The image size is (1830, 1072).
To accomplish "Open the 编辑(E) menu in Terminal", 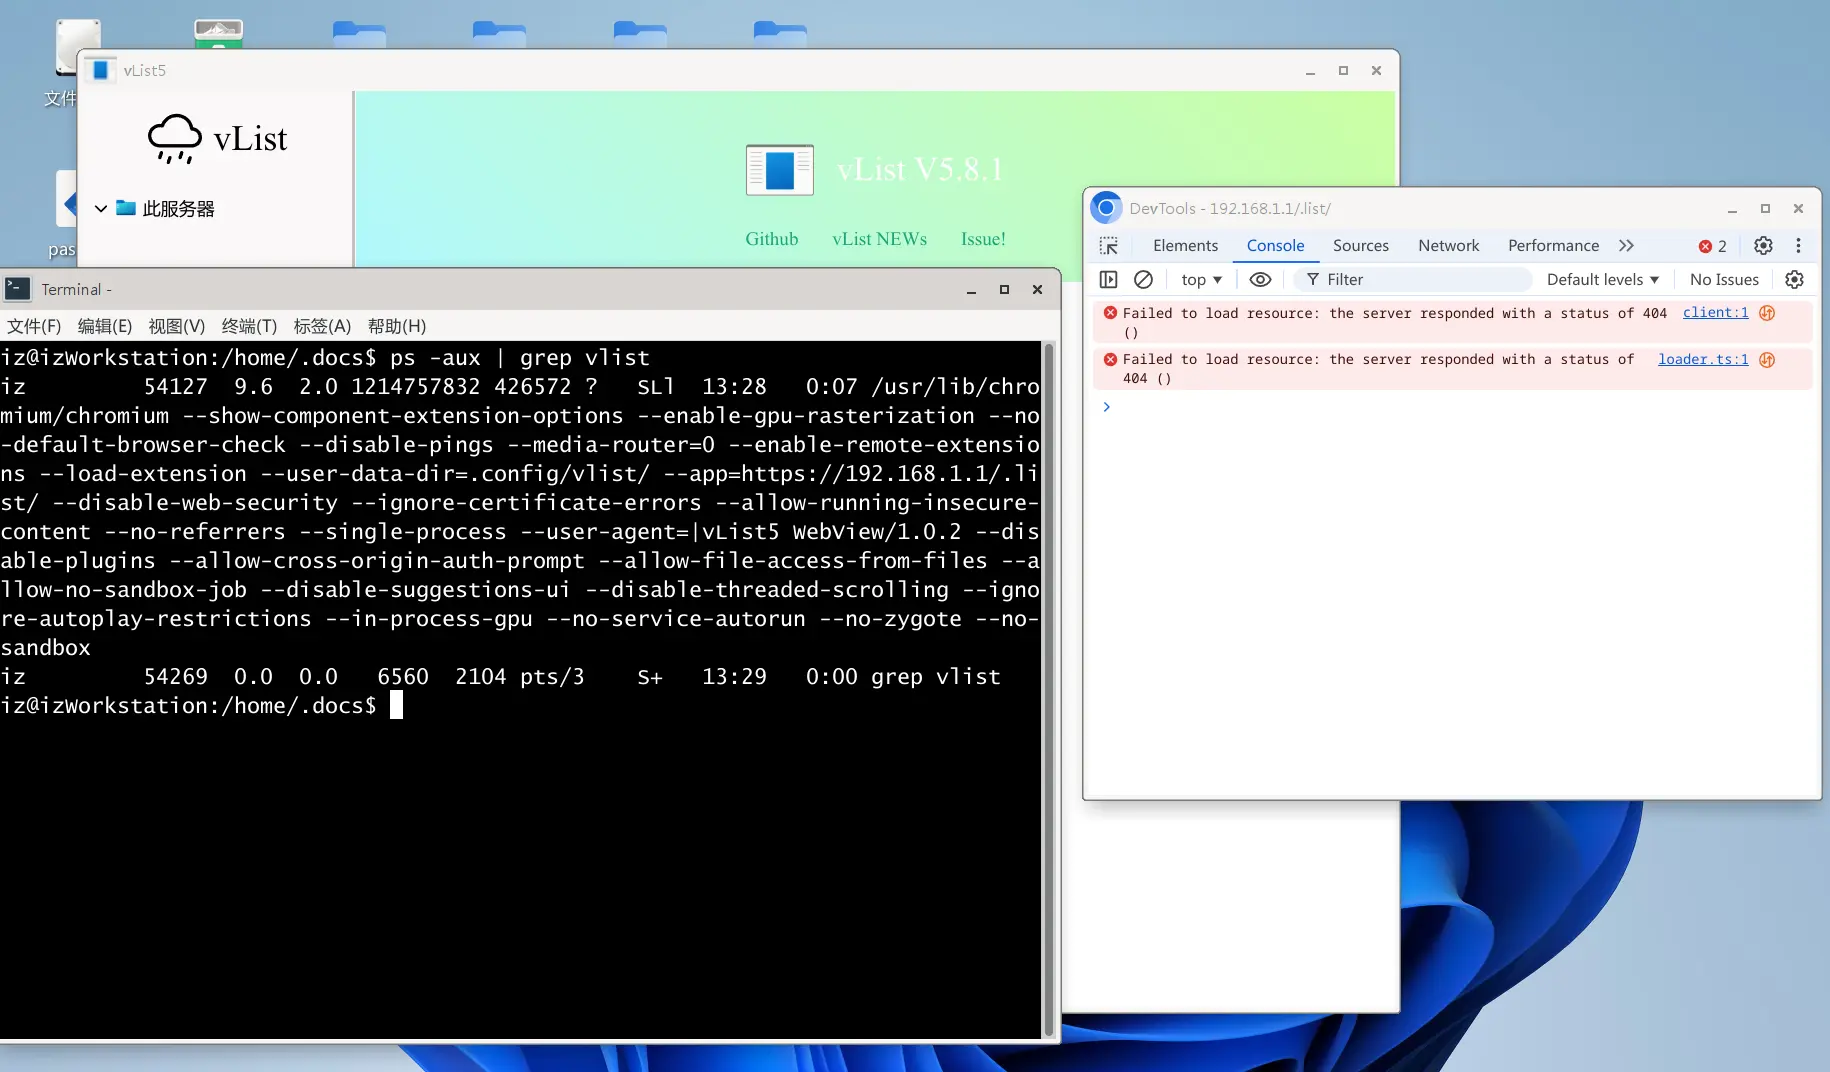I will pyautogui.click(x=105, y=326).
